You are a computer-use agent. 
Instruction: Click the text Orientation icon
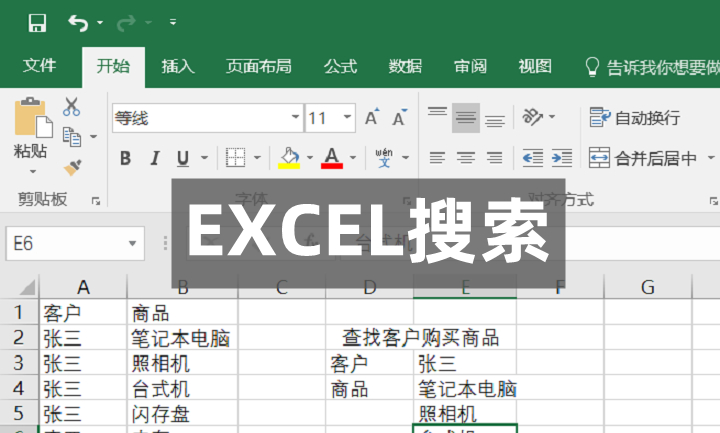click(533, 117)
